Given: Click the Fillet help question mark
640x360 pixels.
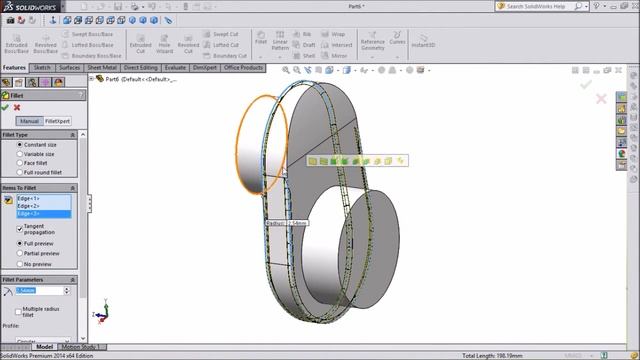Looking at the screenshot, I should click(x=81, y=95).
